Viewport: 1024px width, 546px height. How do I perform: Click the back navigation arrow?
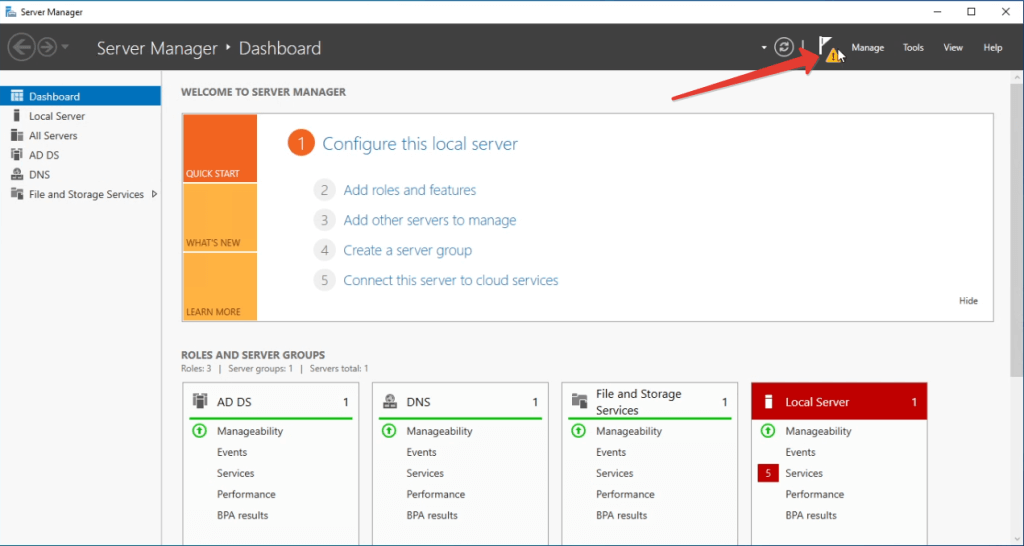click(x=21, y=48)
